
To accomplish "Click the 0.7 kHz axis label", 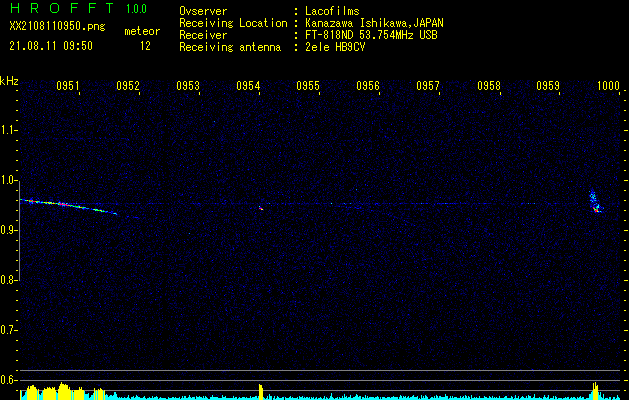I will point(8,330).
